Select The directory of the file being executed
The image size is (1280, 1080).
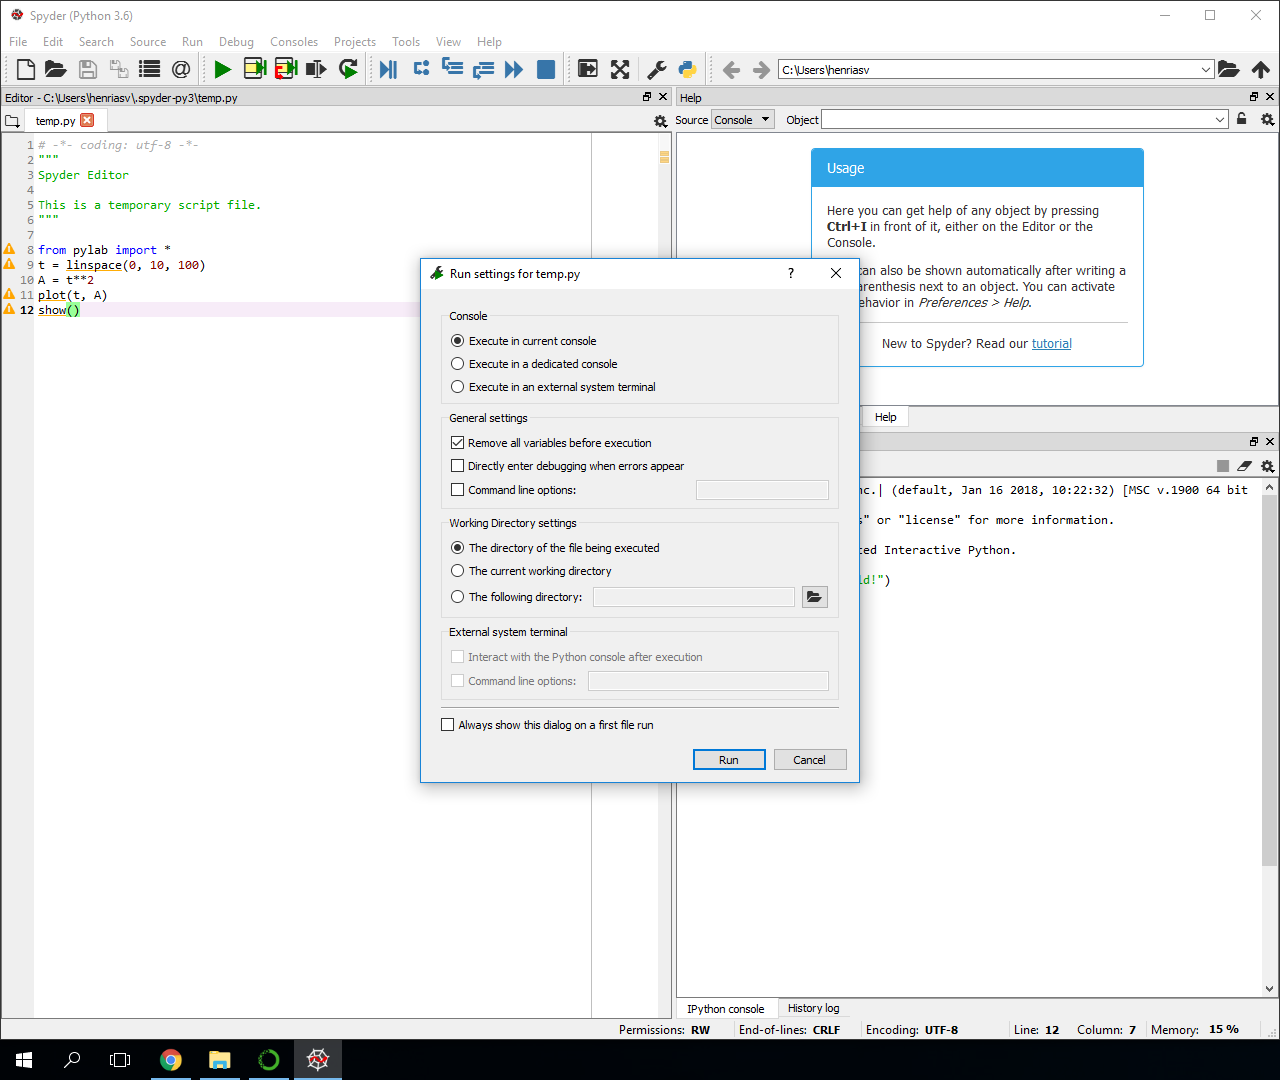pos(555,548)
